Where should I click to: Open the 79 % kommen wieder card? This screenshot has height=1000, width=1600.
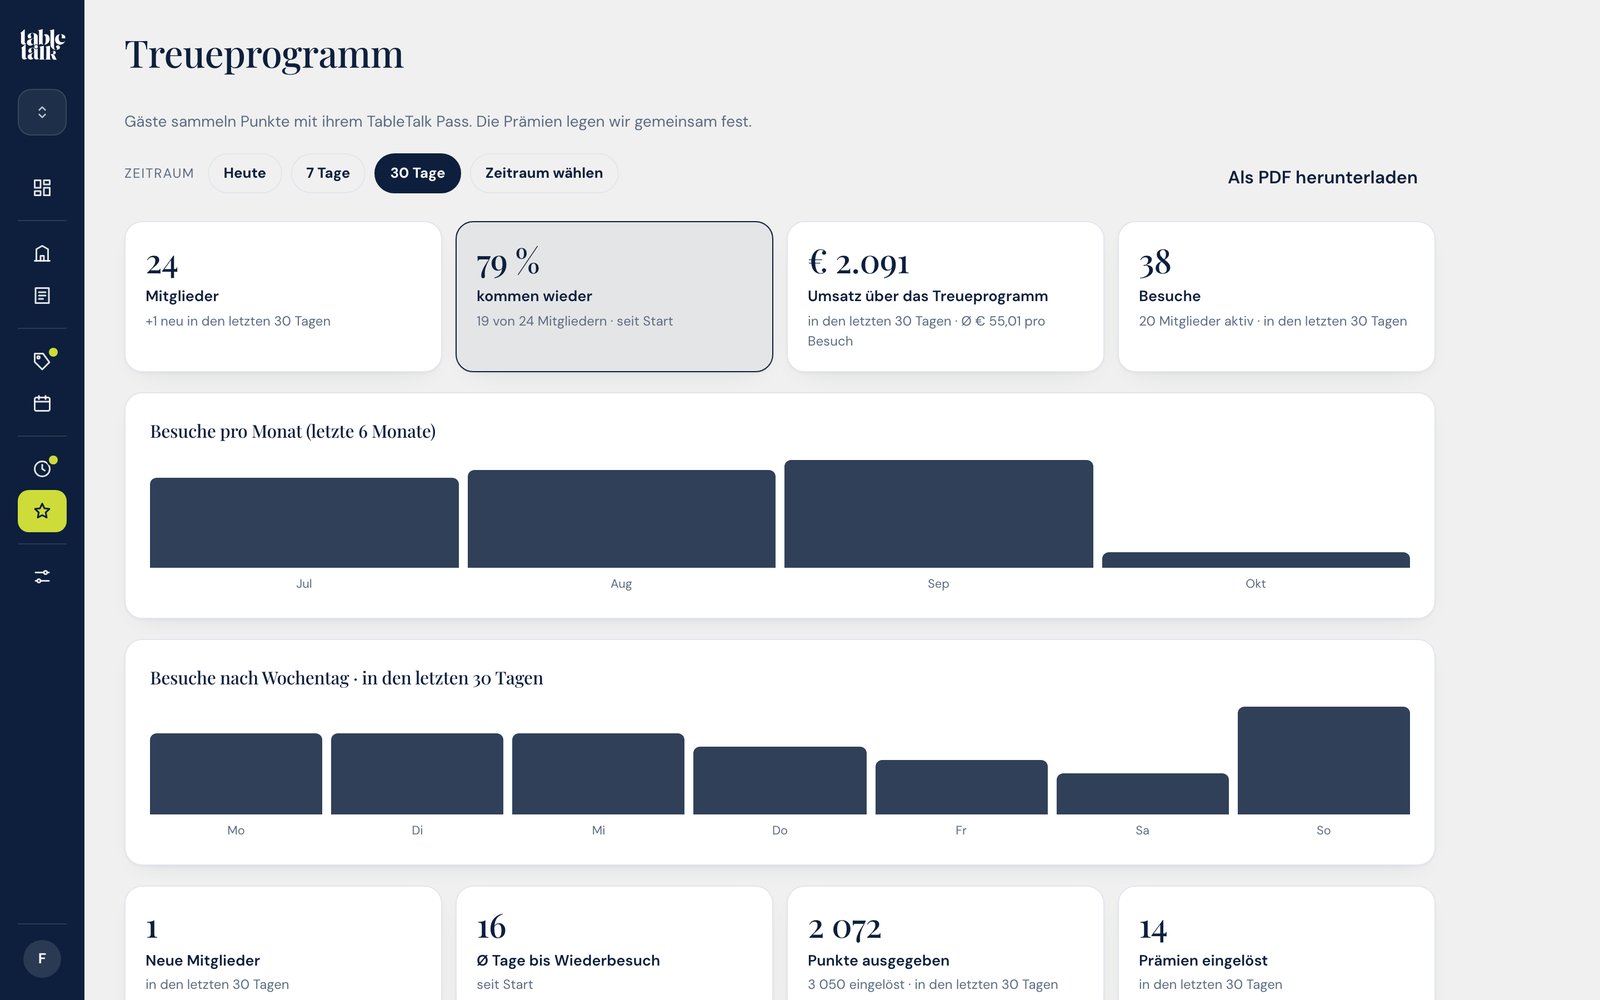point(614,297)
